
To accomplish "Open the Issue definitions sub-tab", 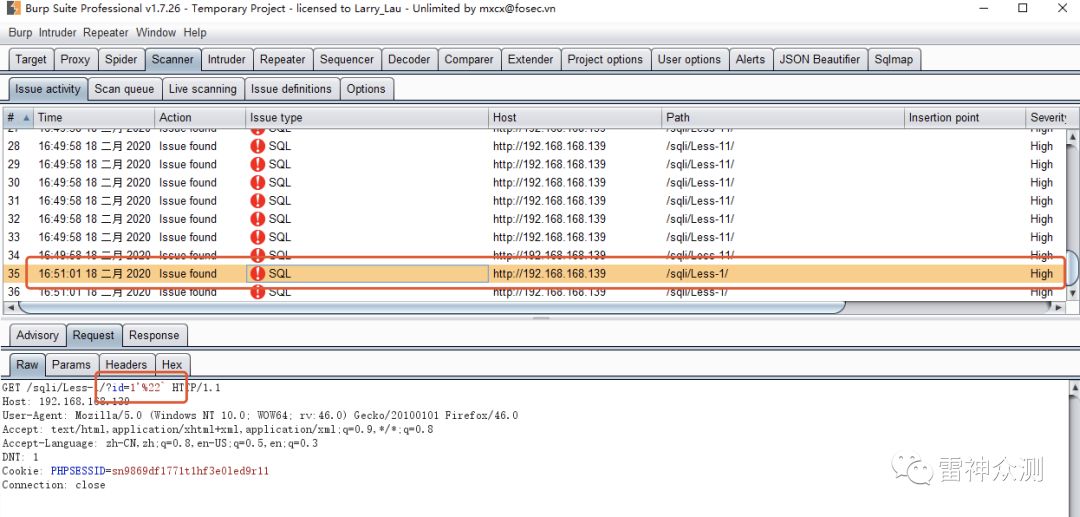I will 291,89.
